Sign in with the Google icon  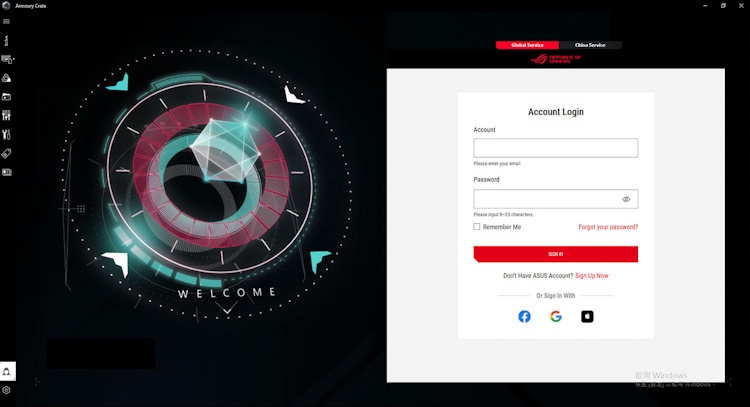556,317
